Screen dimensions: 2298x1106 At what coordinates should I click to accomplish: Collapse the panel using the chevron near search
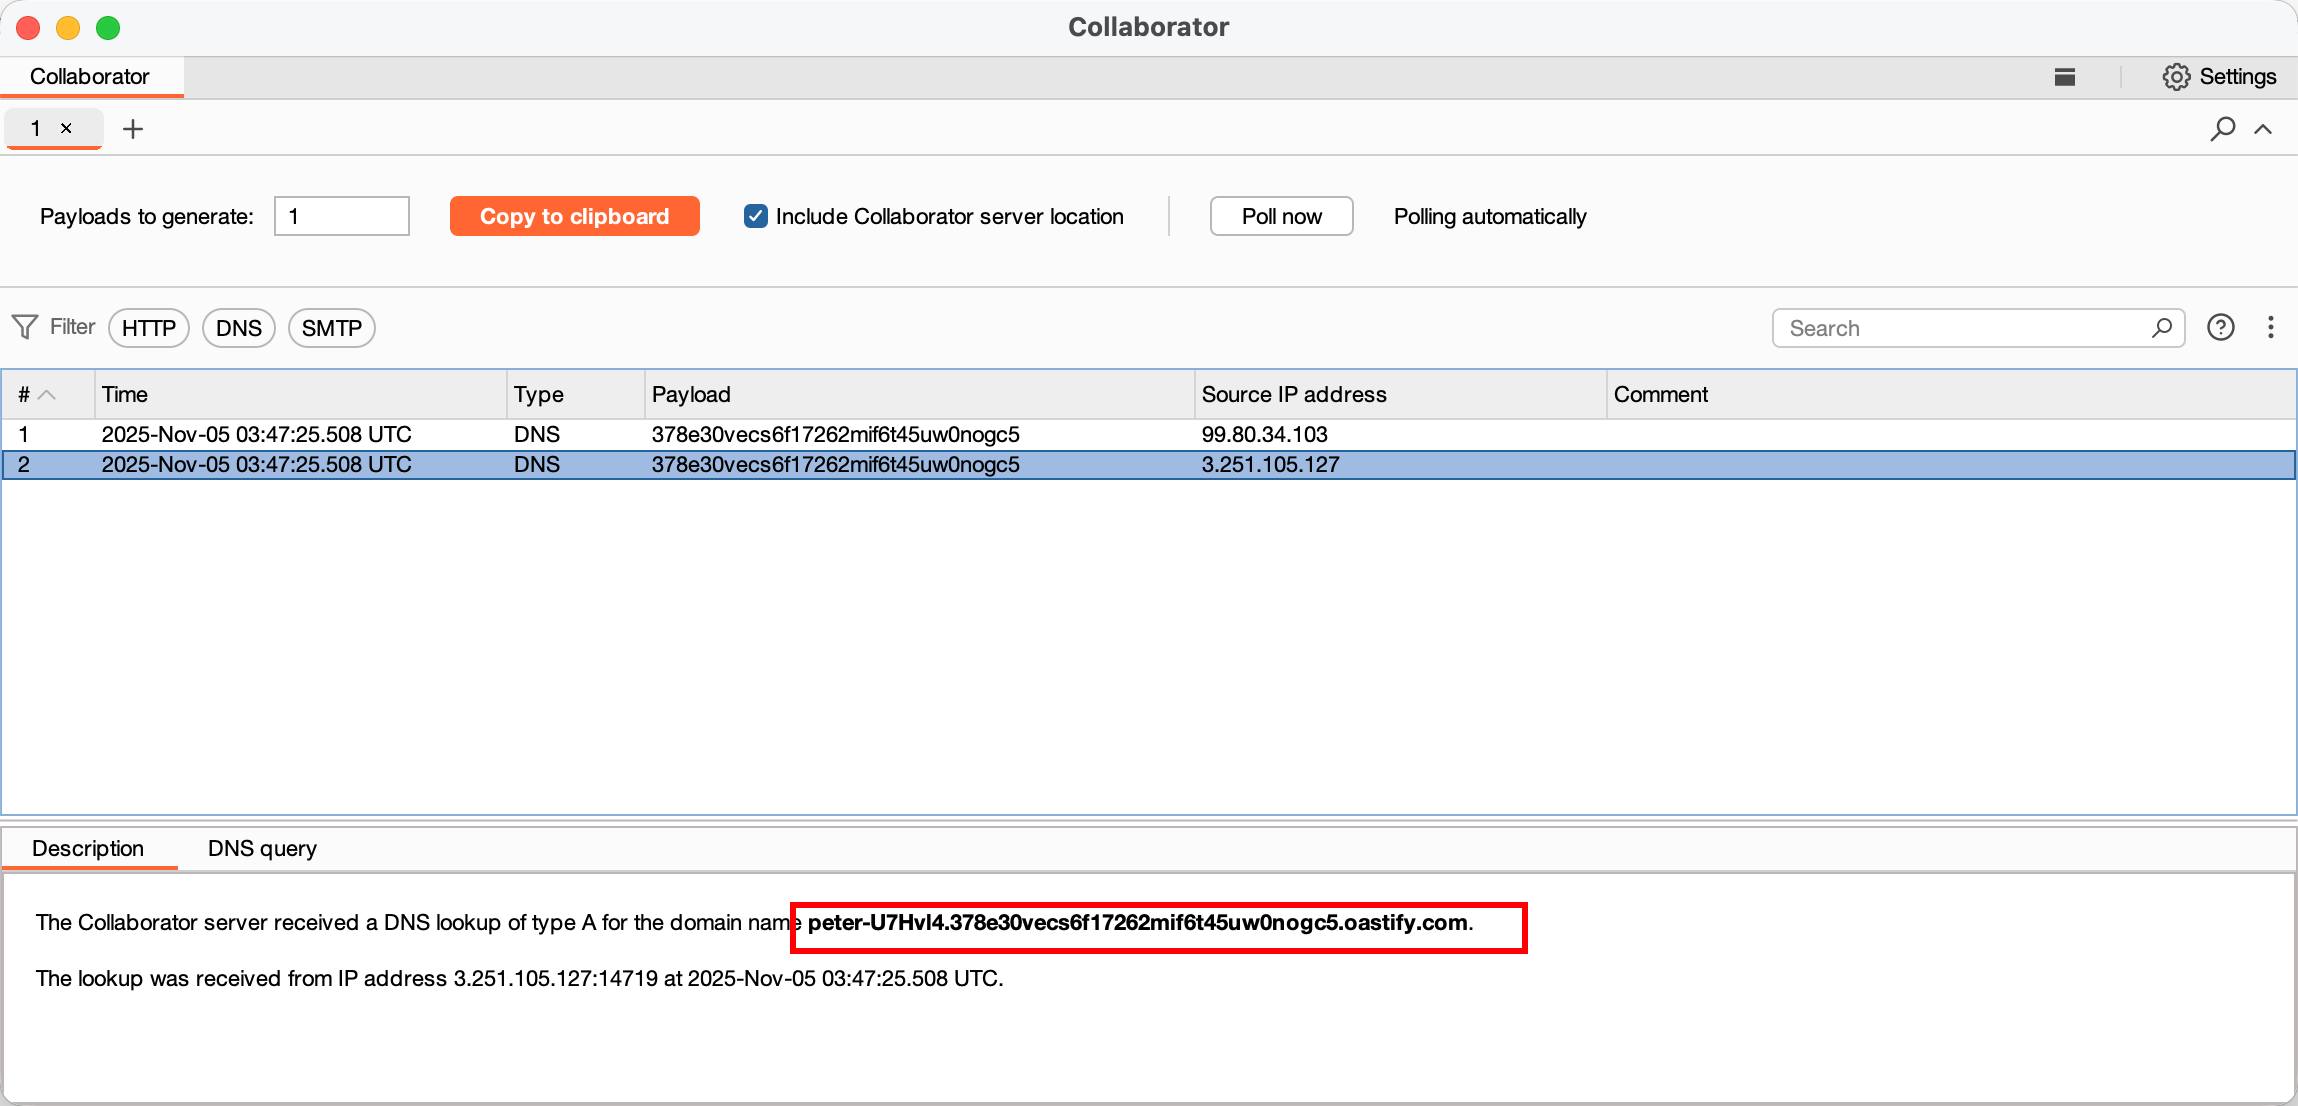2264,130
